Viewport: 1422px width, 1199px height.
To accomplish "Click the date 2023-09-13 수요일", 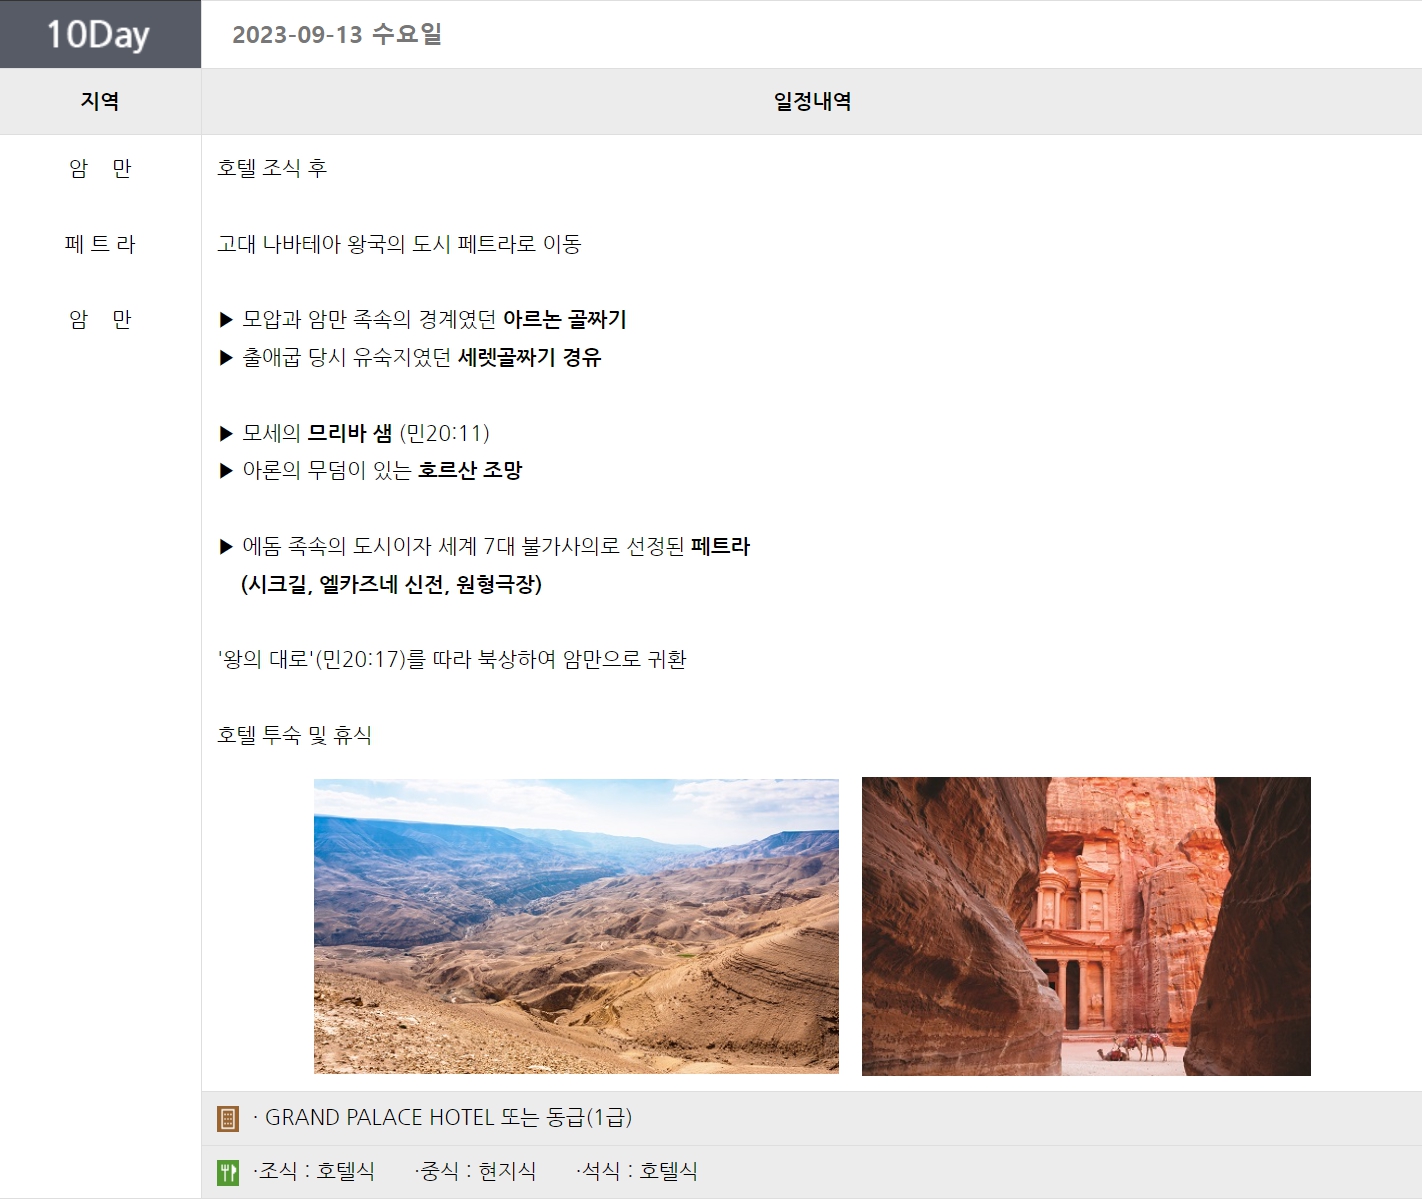I will point(337,34).
